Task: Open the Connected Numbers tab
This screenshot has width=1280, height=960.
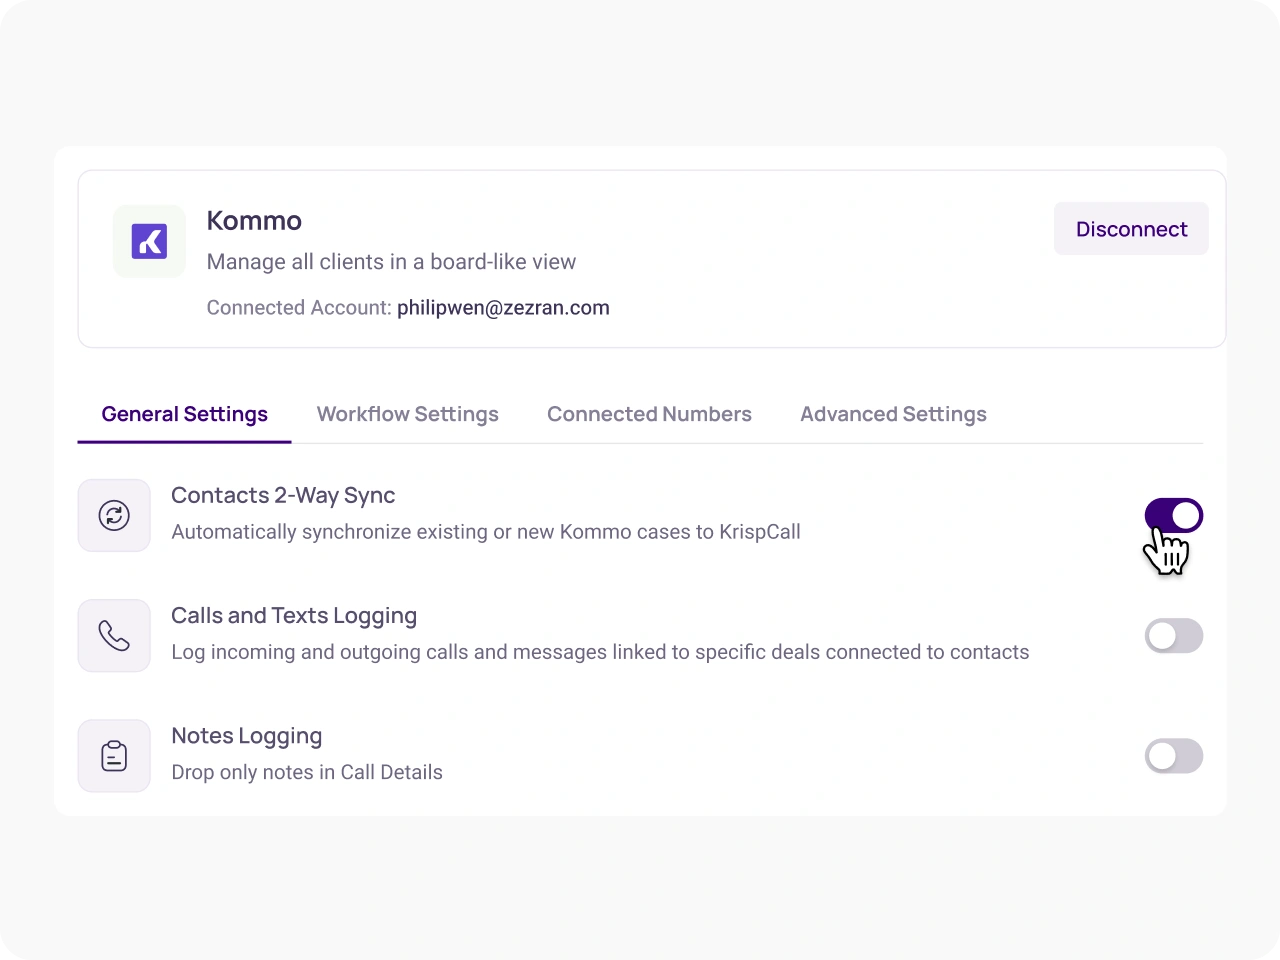Action: click(649, 414)
